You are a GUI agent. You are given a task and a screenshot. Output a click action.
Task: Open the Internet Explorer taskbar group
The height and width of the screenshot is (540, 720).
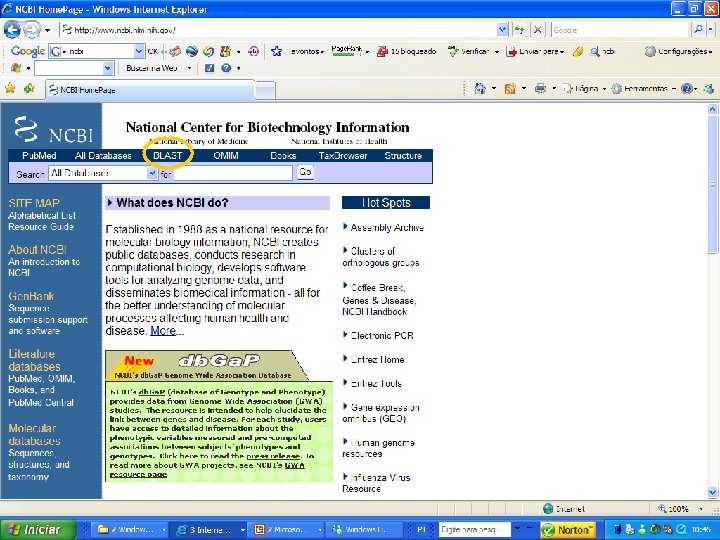pyautogui.click(x=208, y=530)
